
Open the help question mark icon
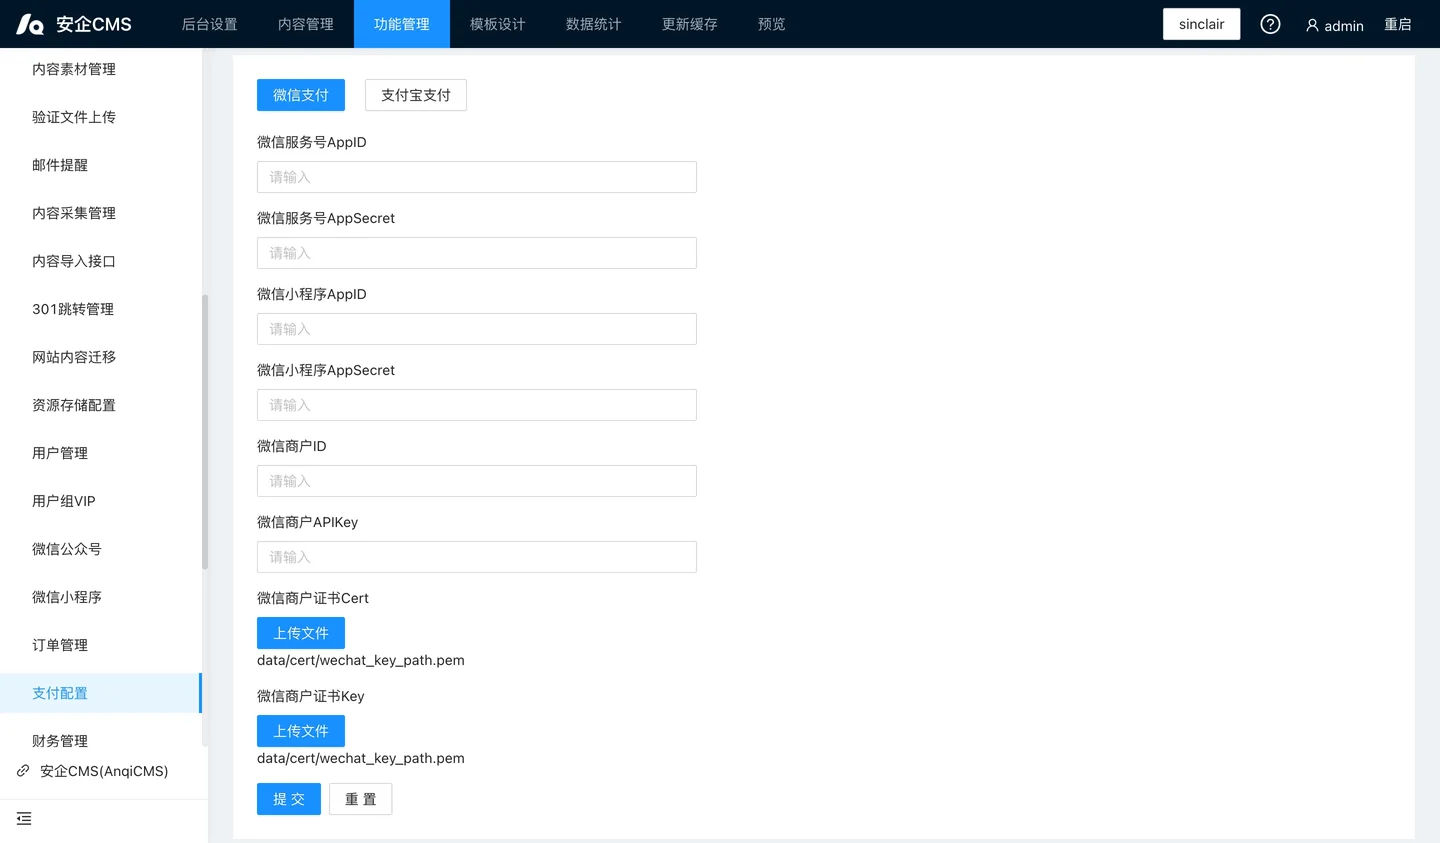click(x=1270, y=24)
